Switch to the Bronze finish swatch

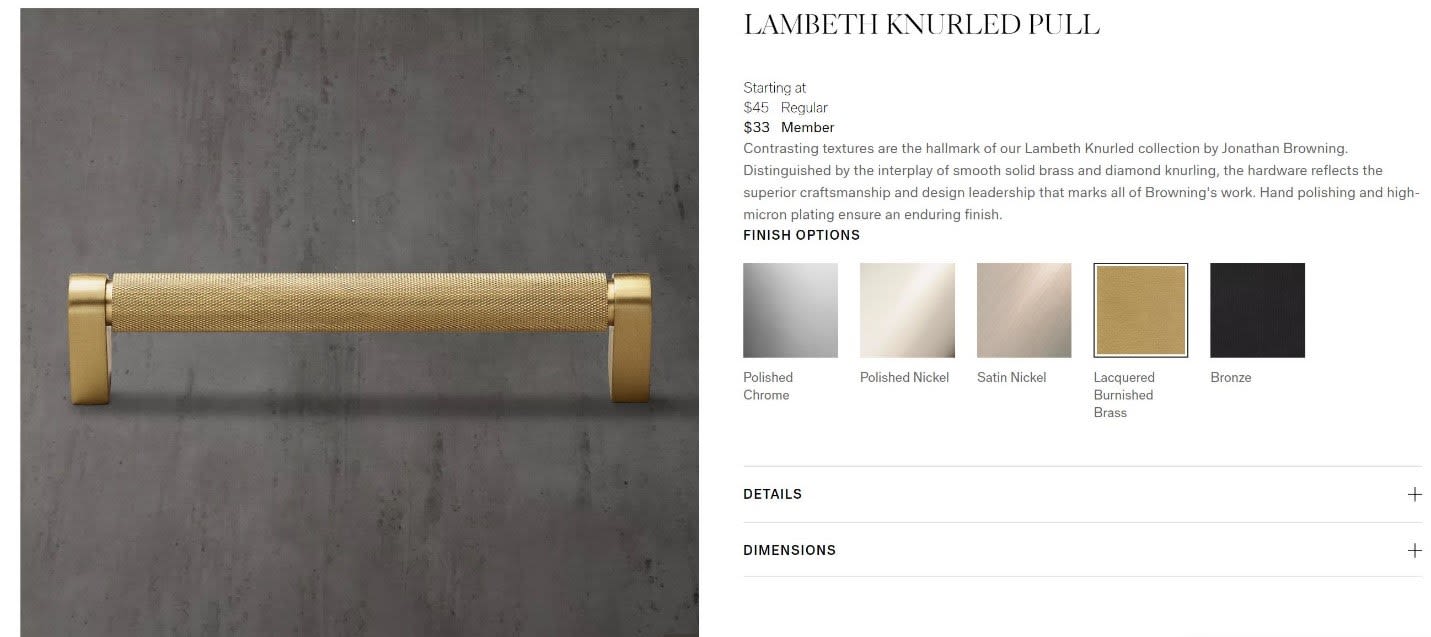click(1257, 310)
